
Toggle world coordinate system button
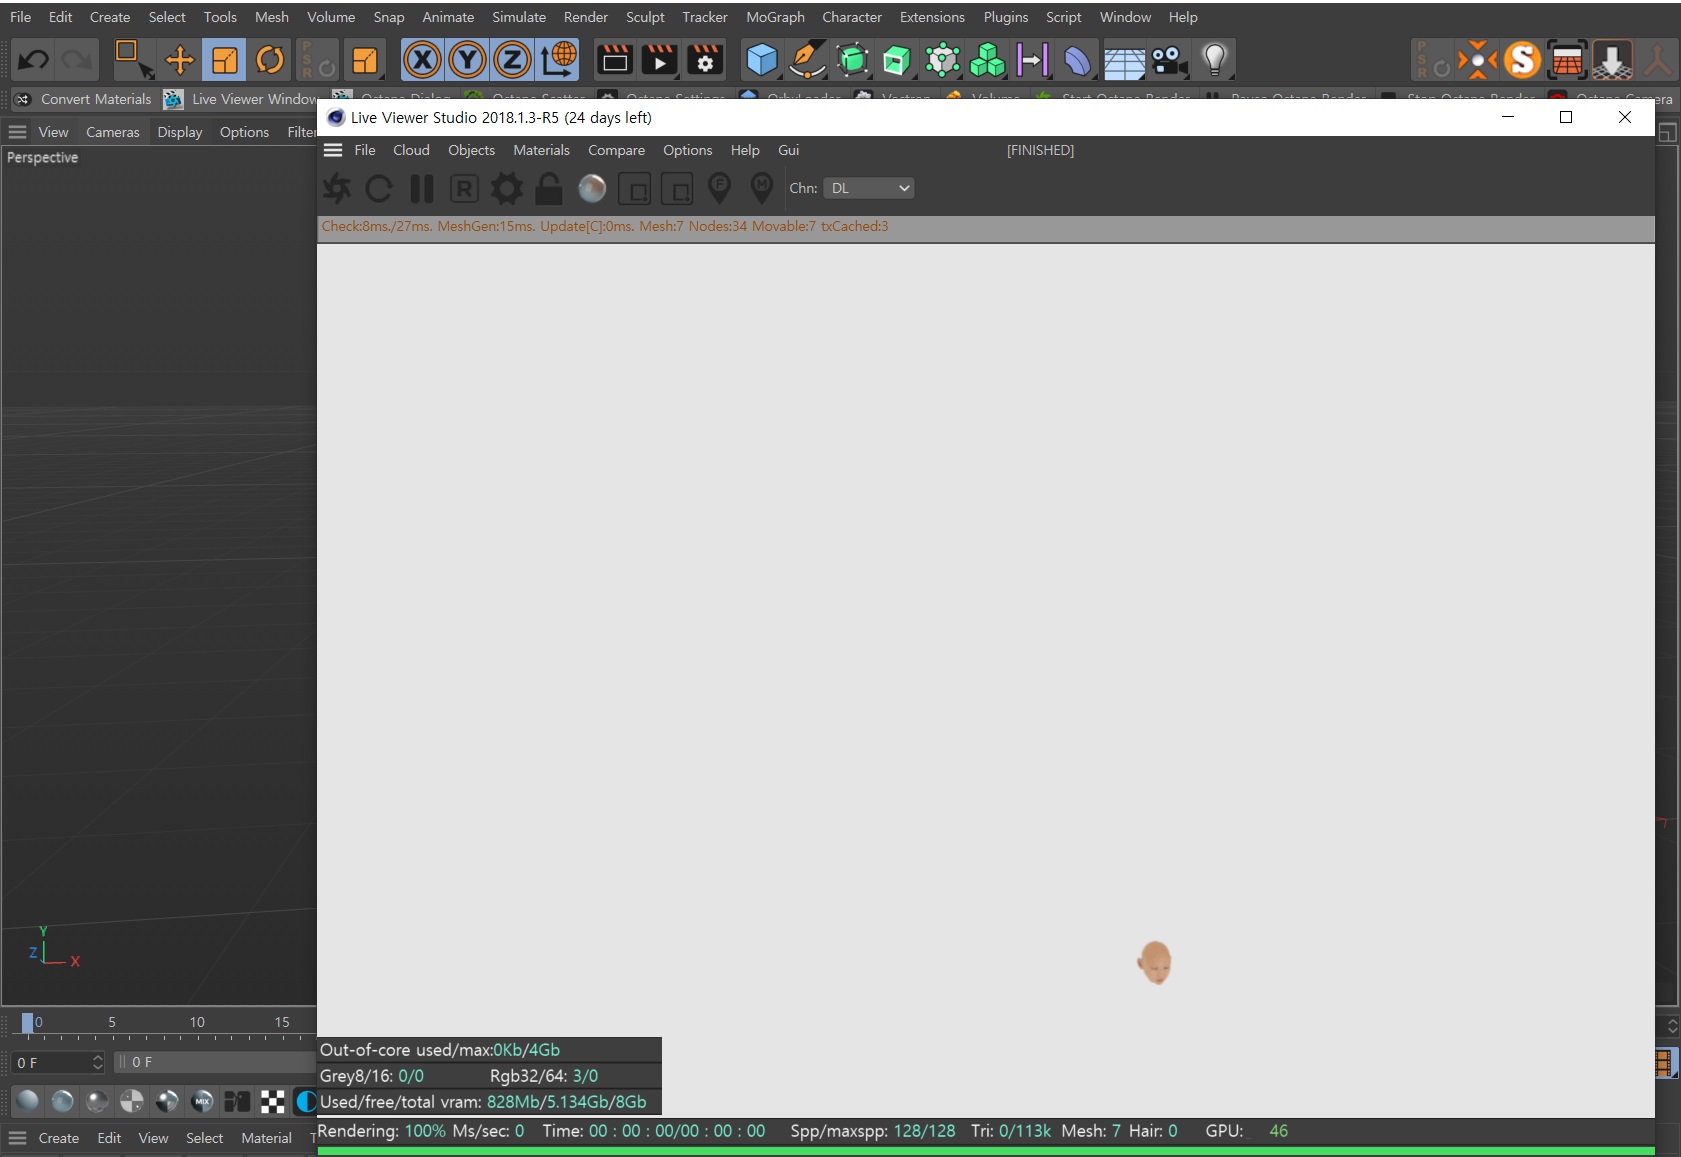click(x=558, y=60)
